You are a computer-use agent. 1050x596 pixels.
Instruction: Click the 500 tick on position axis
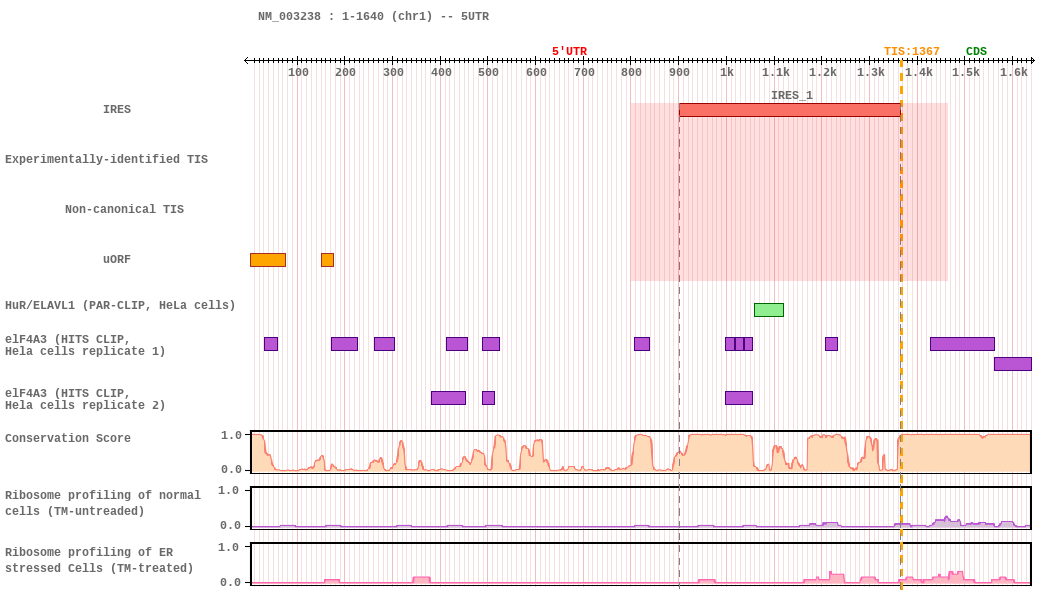click(488, 72)
